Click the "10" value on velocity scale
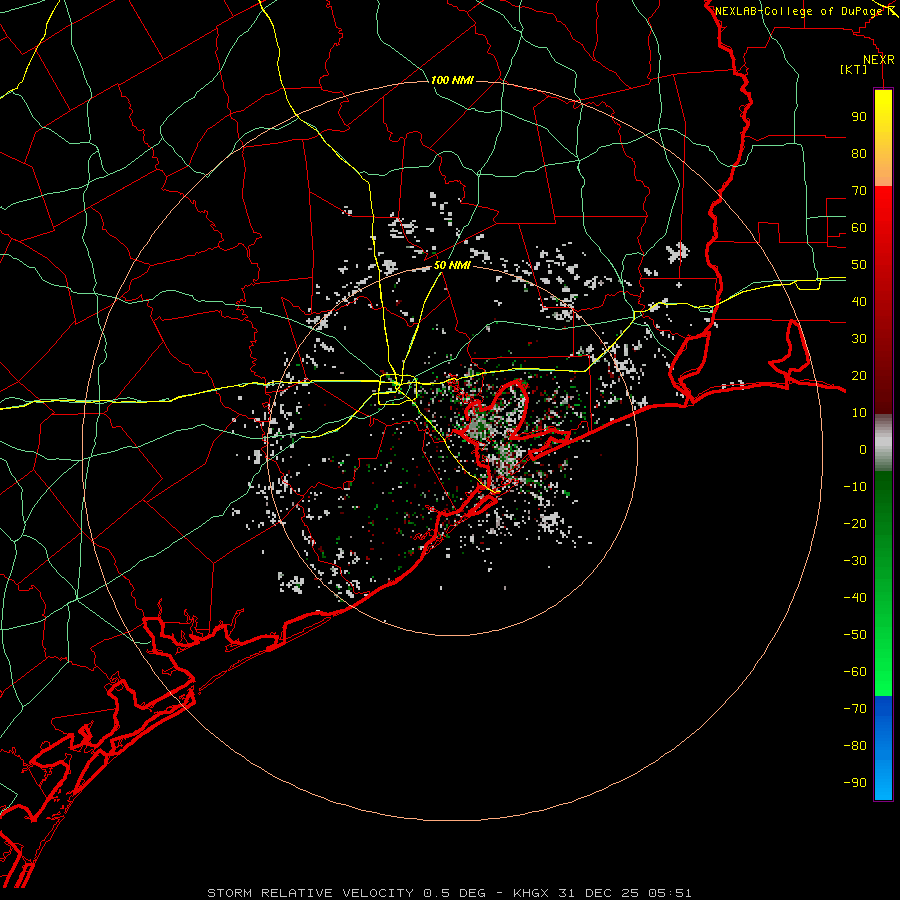 pyautogui.click(x=859, y=413)
